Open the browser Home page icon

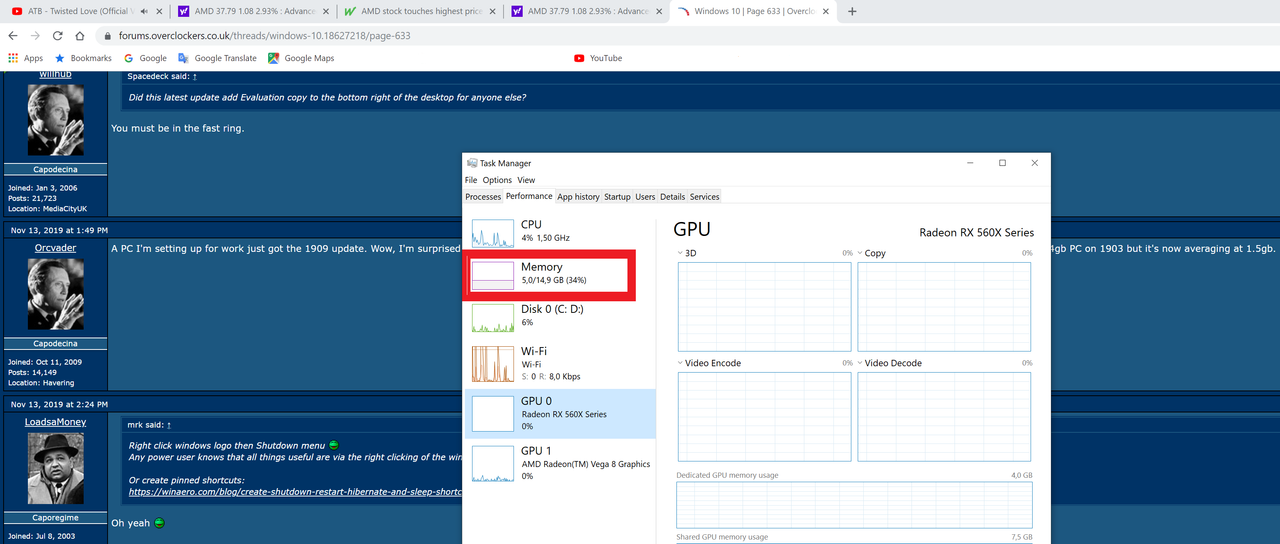pyautogui.click(x=80, y=35)
